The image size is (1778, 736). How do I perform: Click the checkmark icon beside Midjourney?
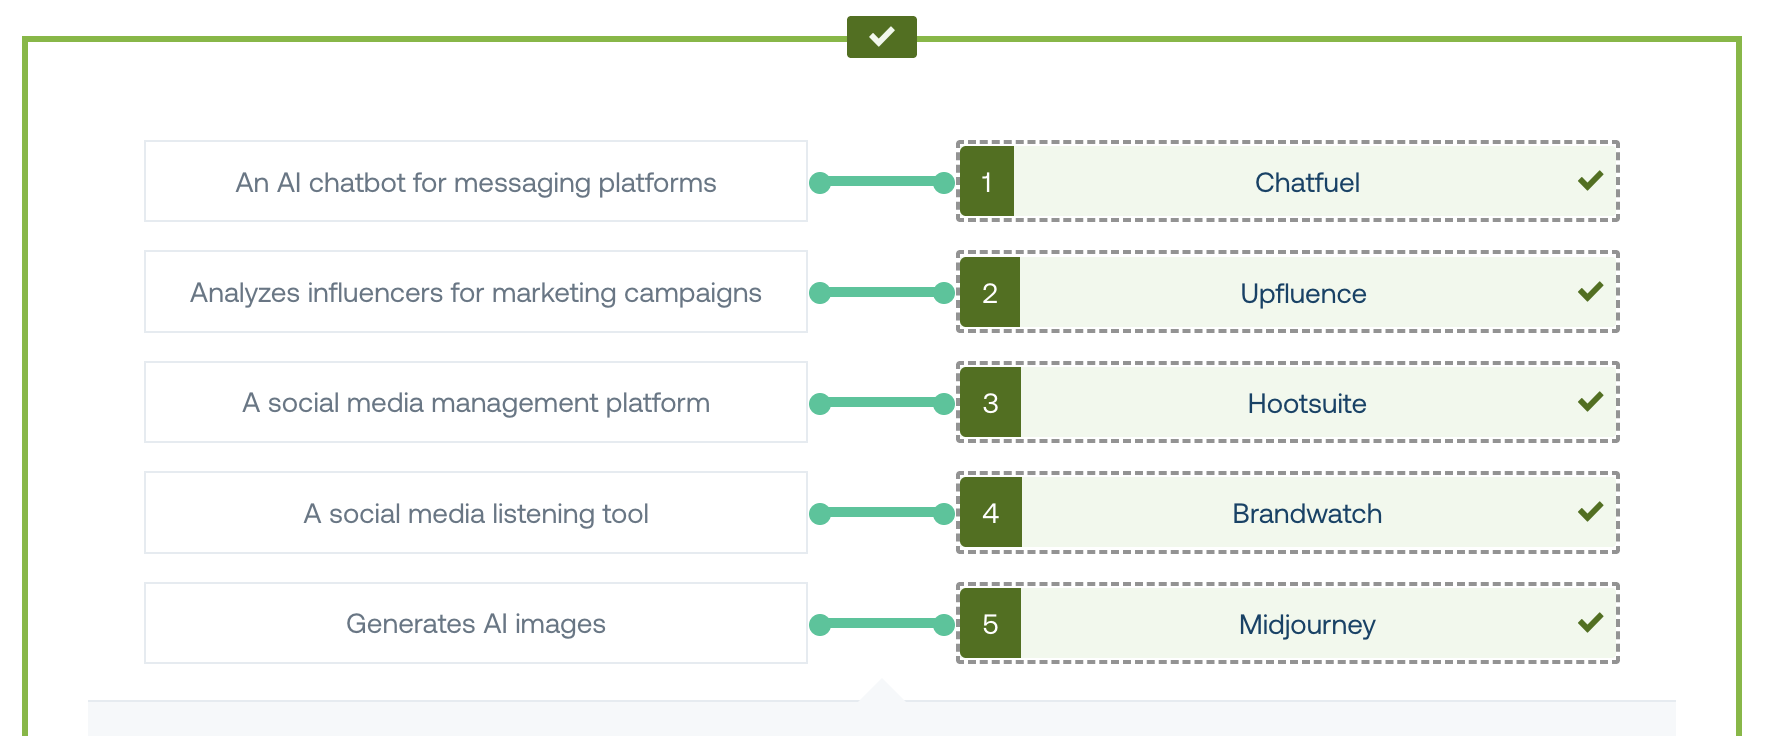(x=1590, y=623)
